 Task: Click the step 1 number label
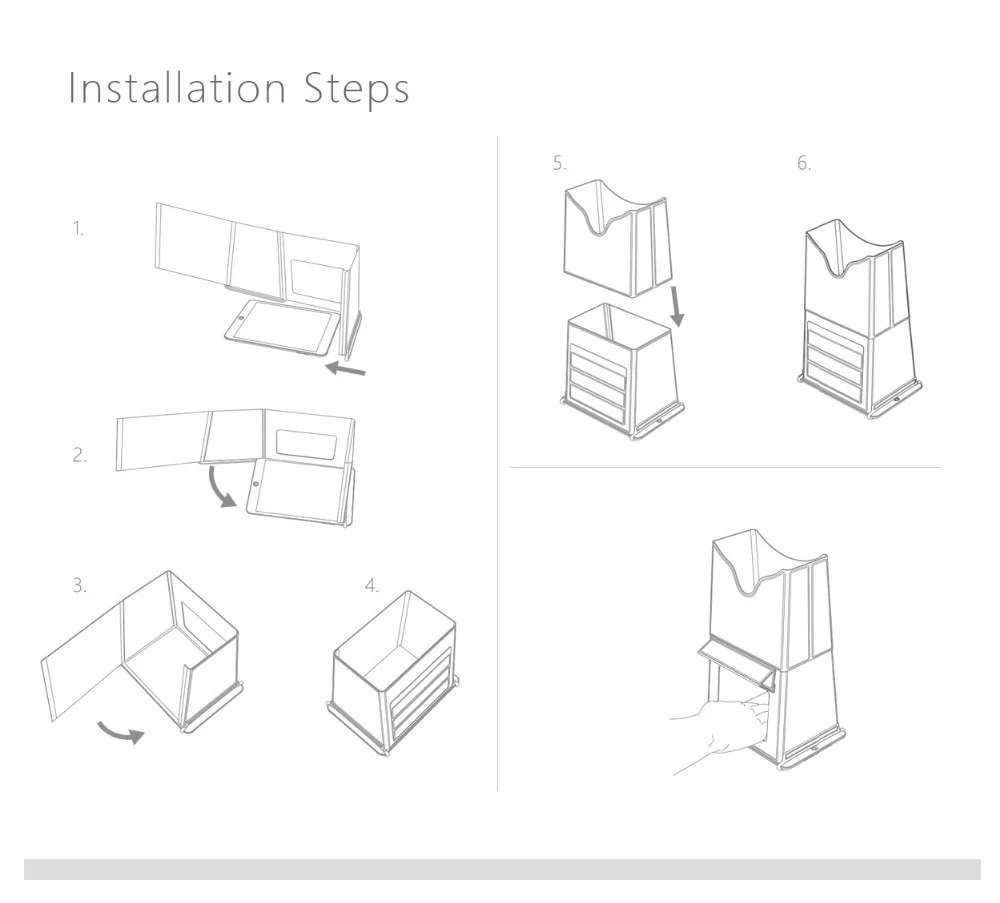click(x=78, y=229)
